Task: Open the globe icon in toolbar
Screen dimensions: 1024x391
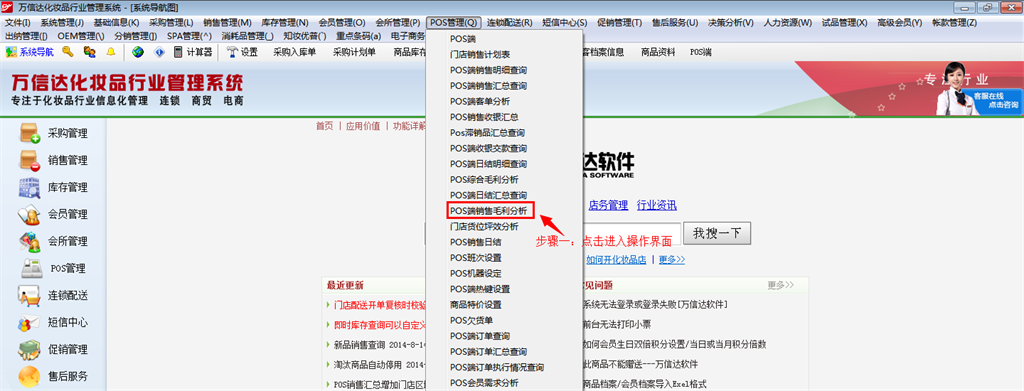Action: coord(138,52)
